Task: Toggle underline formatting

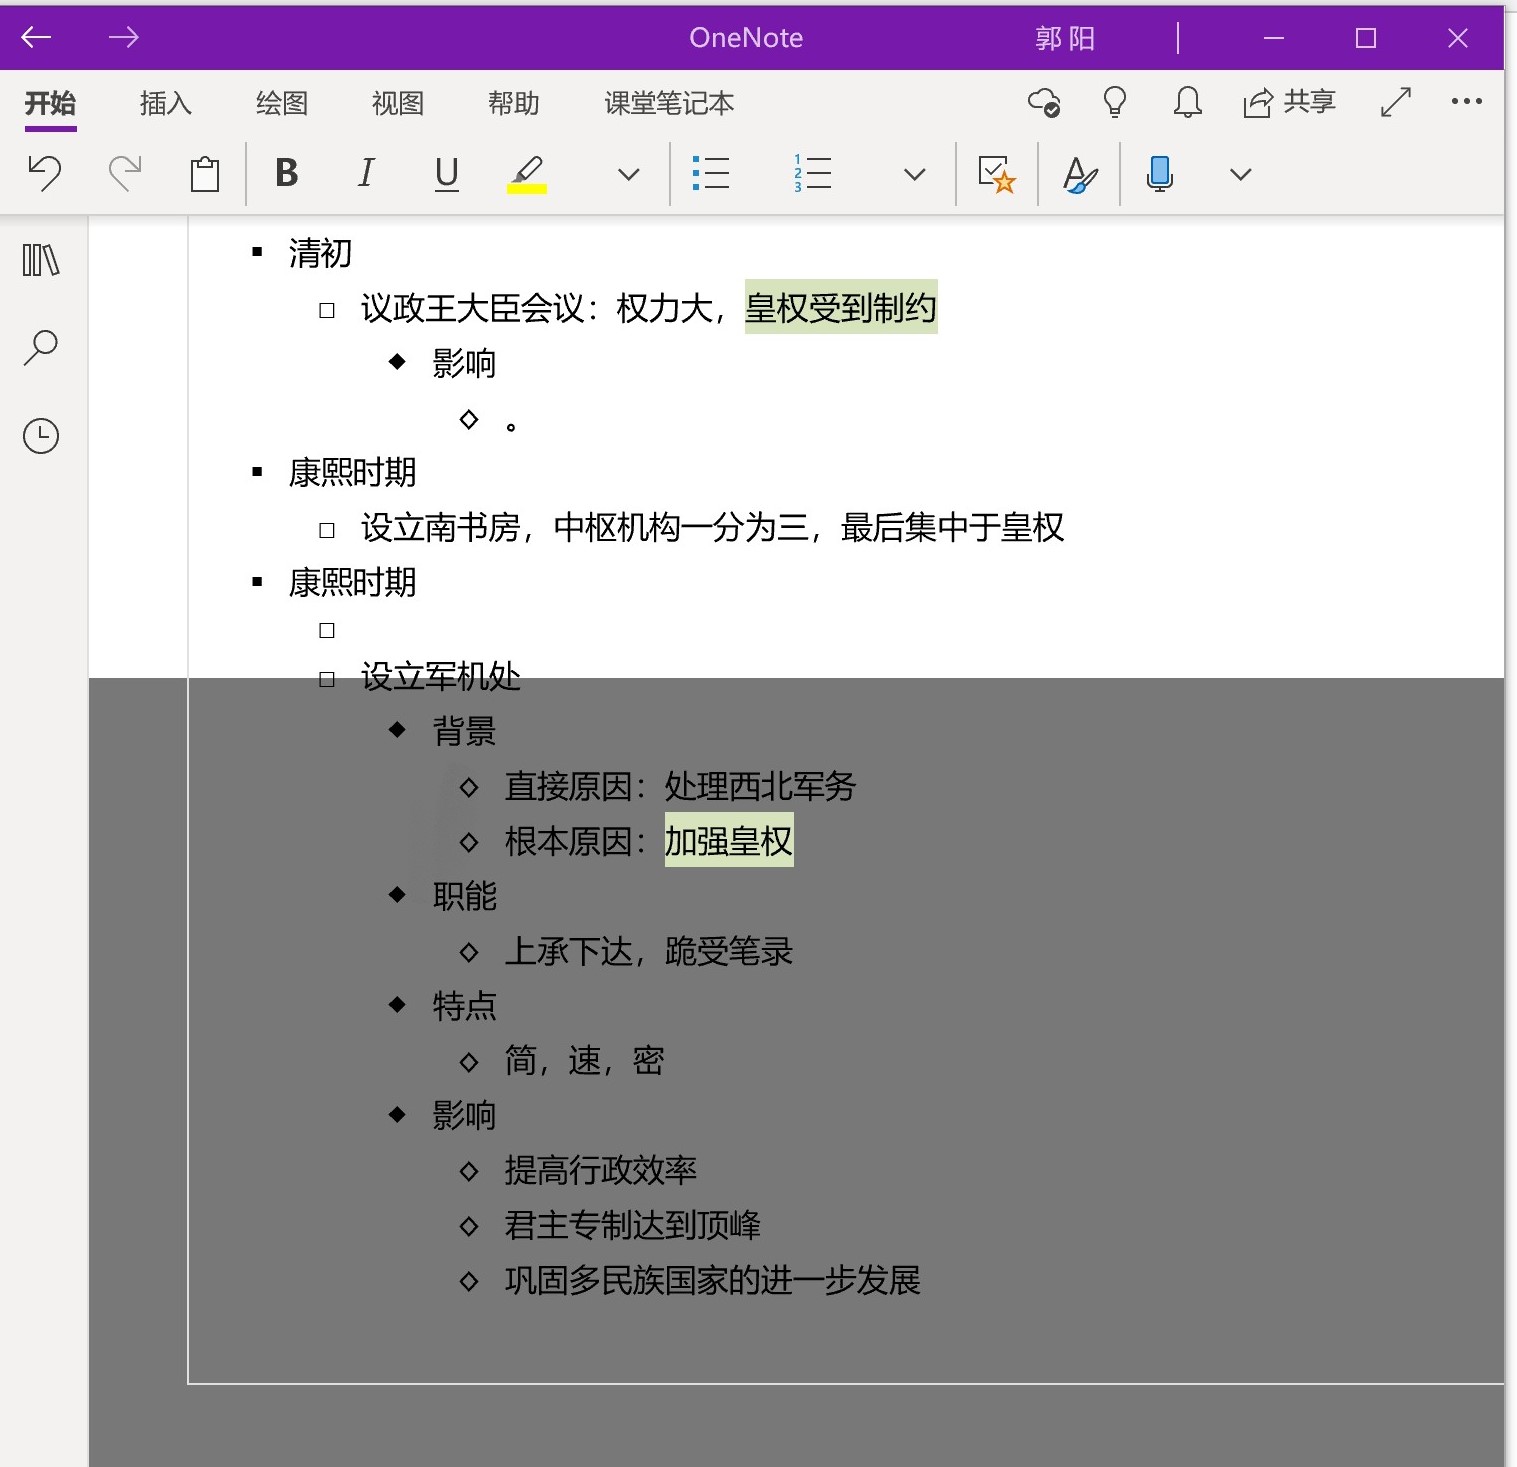Action: point(447,174)
